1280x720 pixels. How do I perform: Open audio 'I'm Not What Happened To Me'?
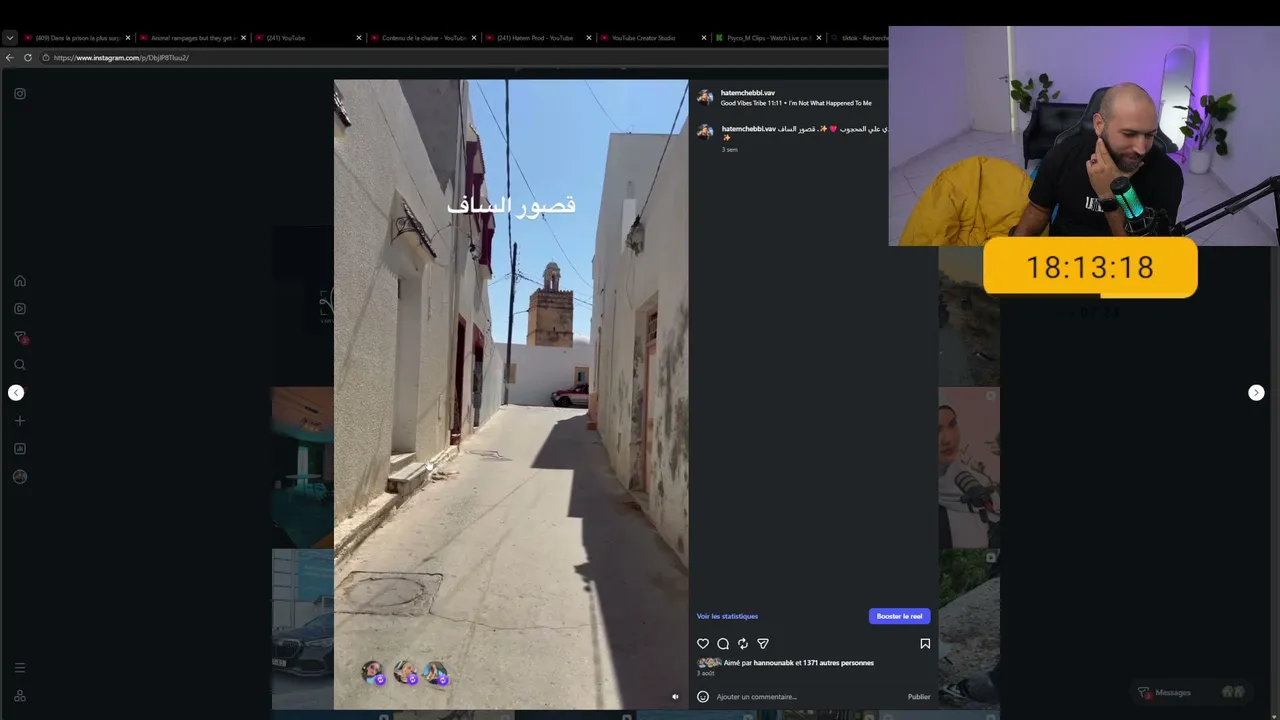tap(830, 103)
